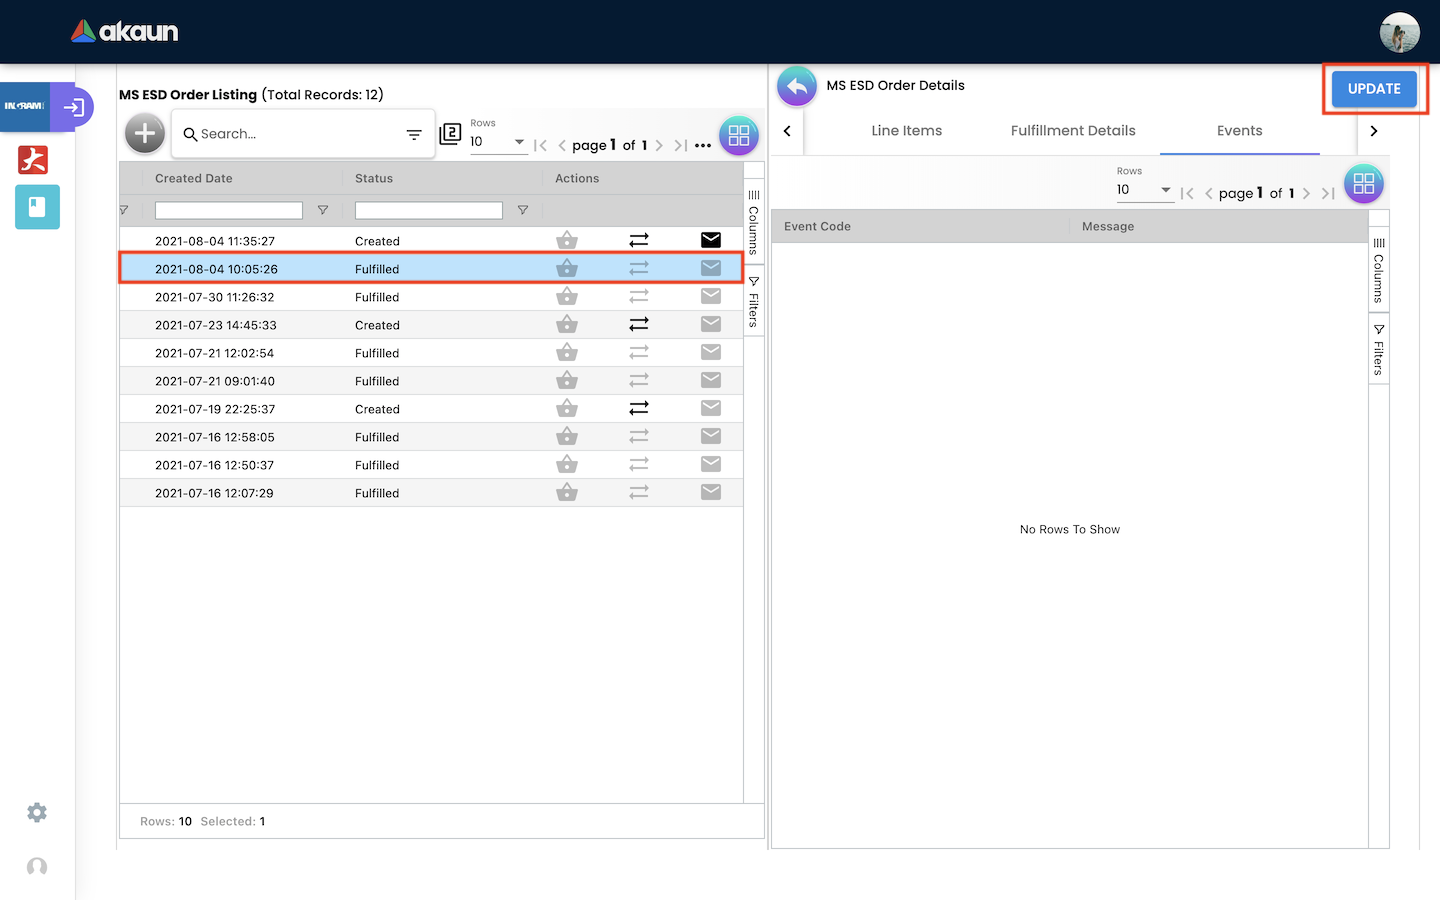The image size is (1440, 900).
Task: Switch to the Fulfillment Details tab
Action: click(1073, 131)
